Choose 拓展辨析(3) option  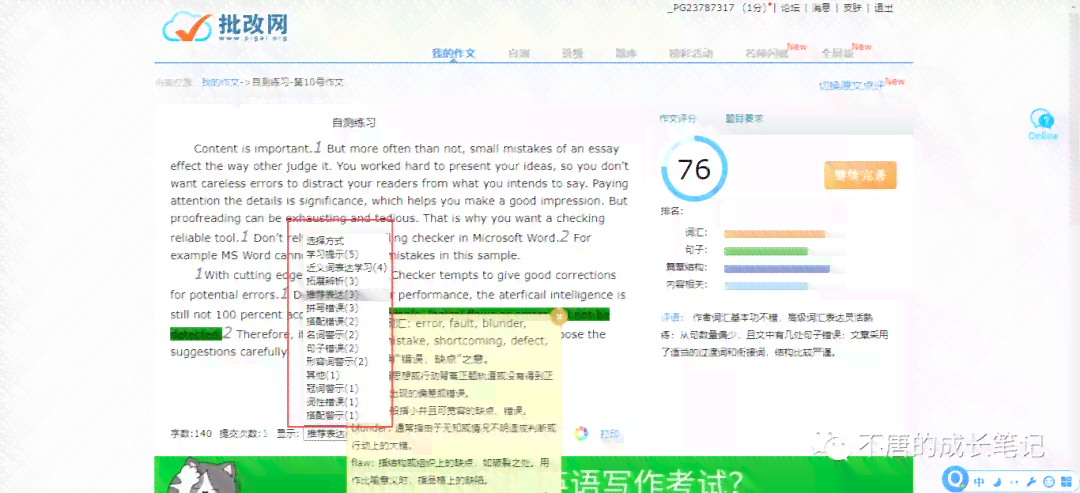pyautogui.click(x=333, y=281)
